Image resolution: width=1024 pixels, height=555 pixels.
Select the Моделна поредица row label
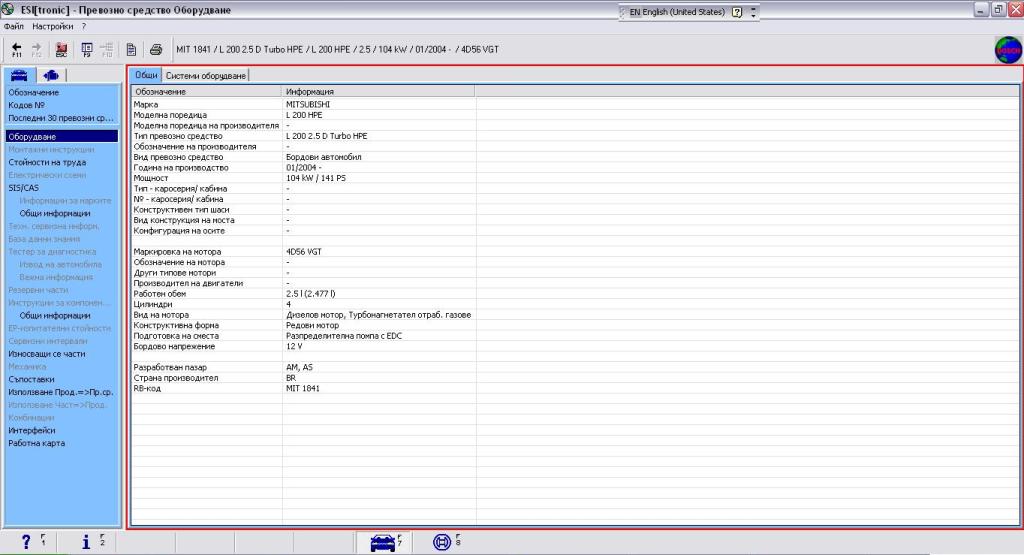pyautogui.click(x=170, y=115)
